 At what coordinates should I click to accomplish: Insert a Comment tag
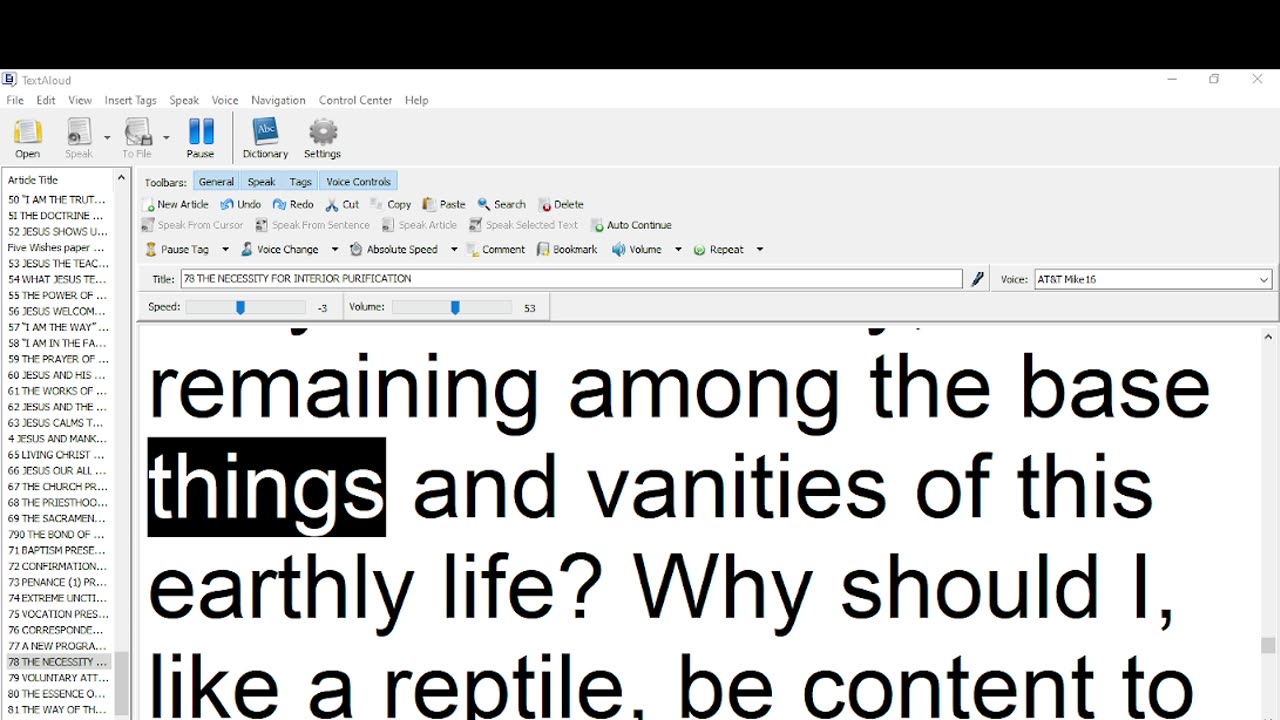pyautogui.click(x=495, y=249)
